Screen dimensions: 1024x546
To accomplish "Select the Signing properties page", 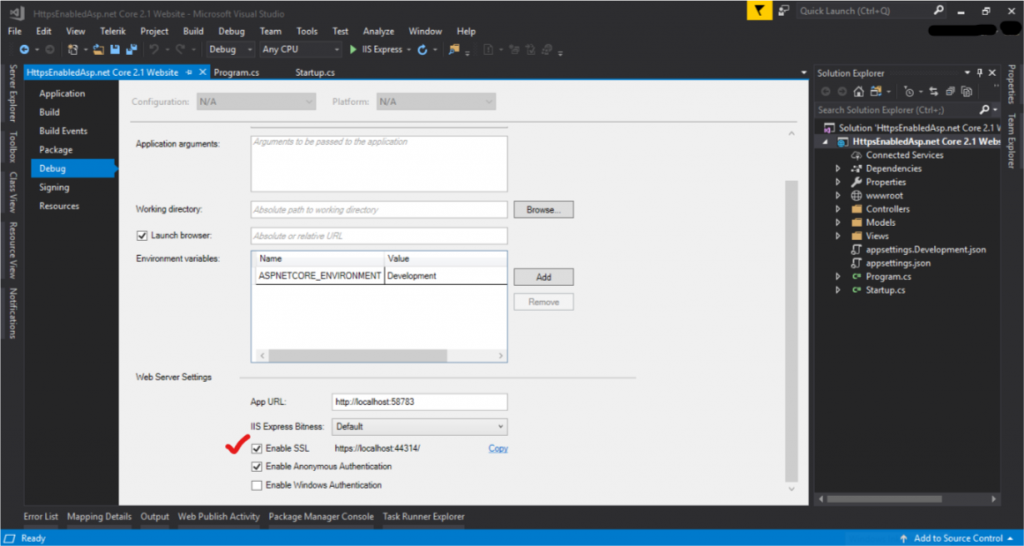I will tap(54, 187).
